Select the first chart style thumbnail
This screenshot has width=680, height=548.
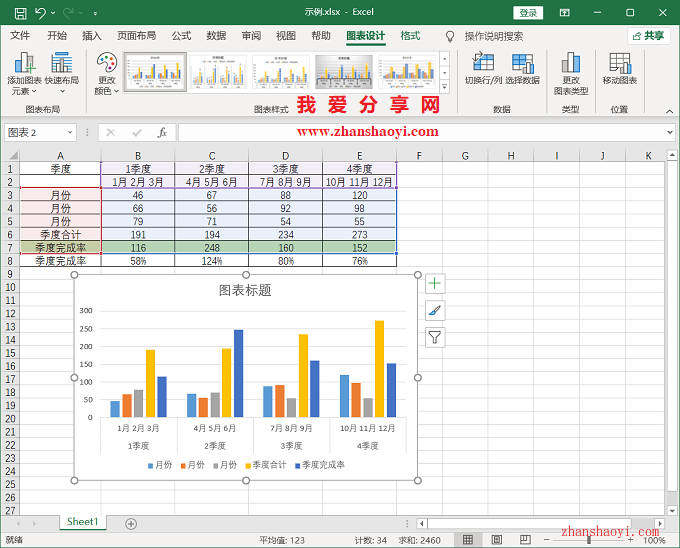click(x=155, y=72)
